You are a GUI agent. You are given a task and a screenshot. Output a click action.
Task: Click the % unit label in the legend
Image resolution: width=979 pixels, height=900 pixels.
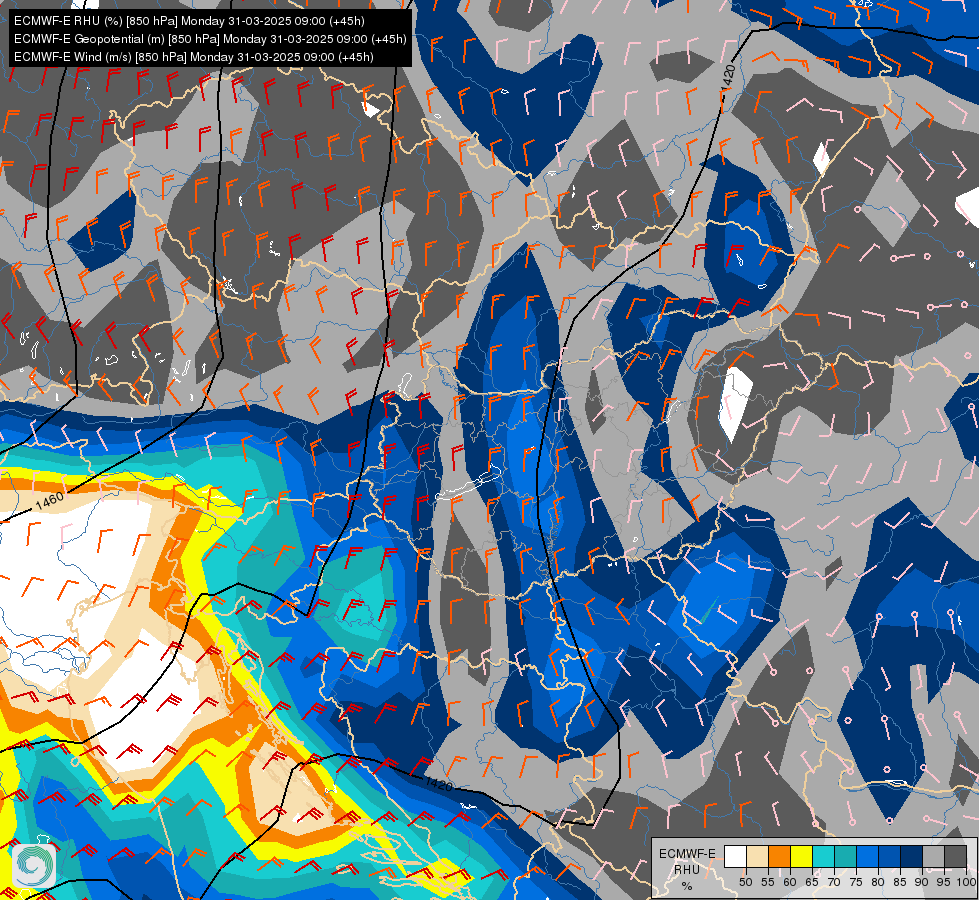(x=687, y=886)
